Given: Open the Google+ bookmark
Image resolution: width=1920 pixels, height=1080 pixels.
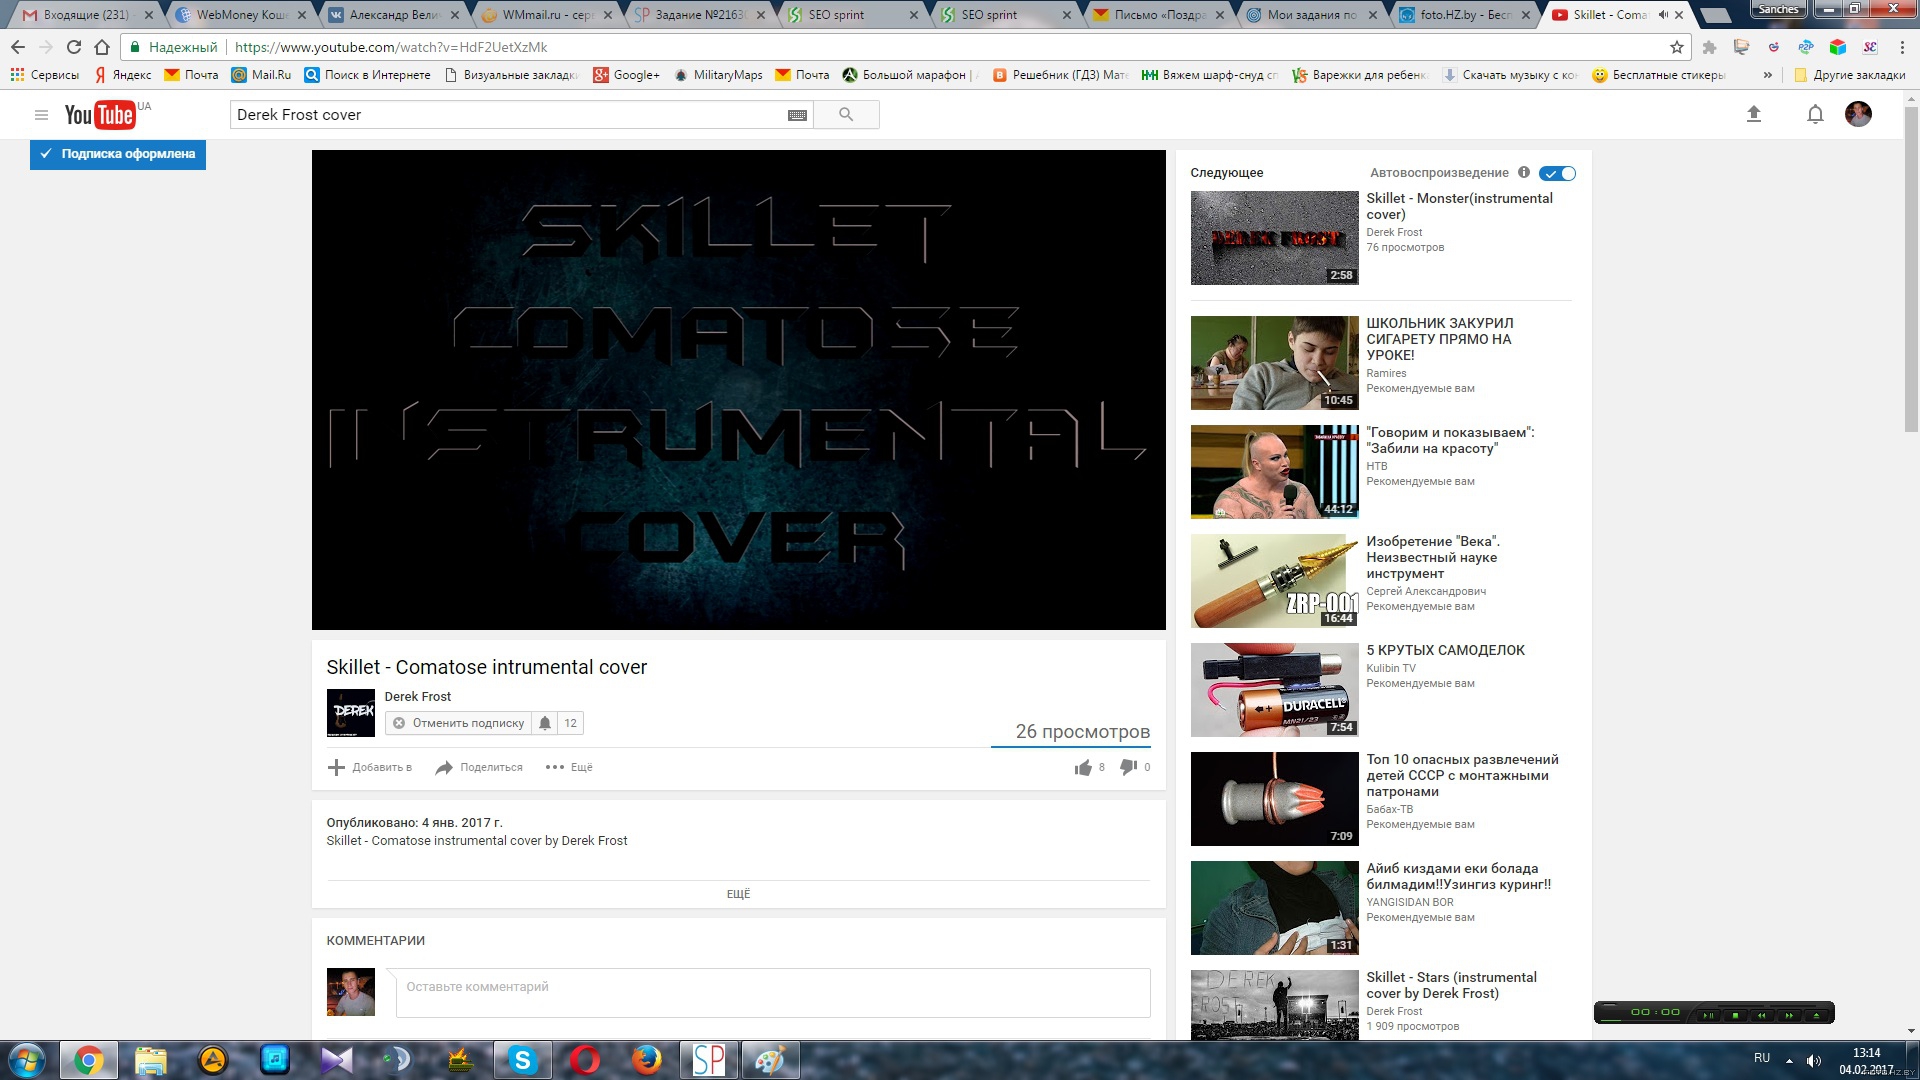Looking at the screenshot, I should point(627,75).
